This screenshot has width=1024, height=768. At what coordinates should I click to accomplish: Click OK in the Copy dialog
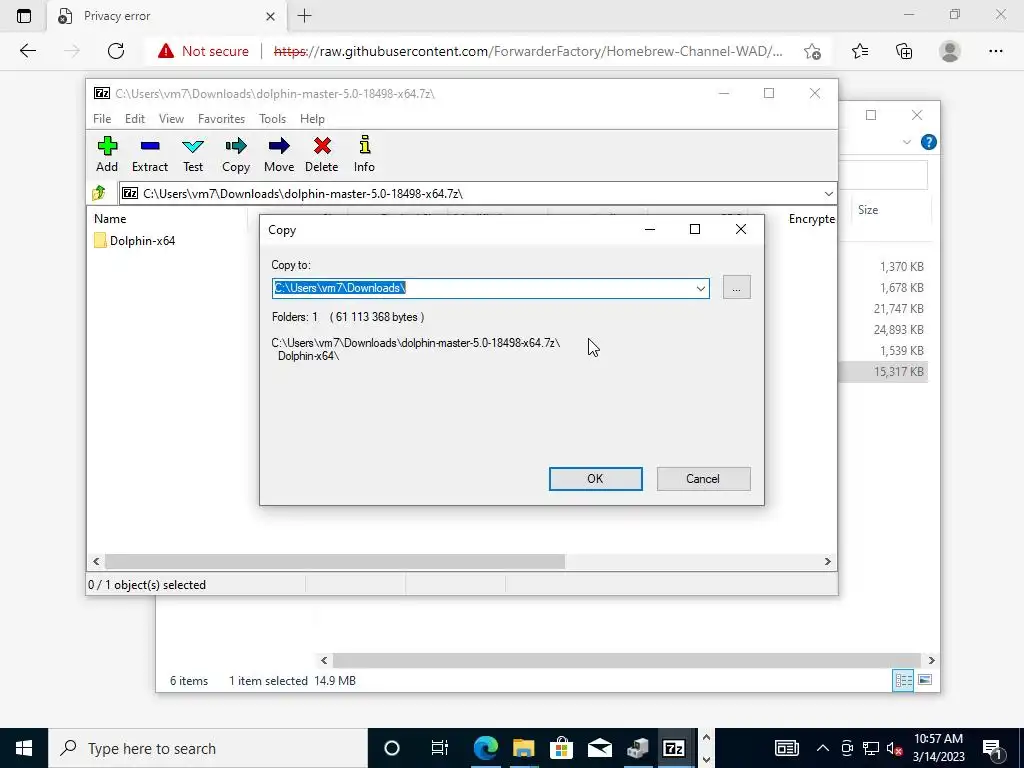pos(595,479)
